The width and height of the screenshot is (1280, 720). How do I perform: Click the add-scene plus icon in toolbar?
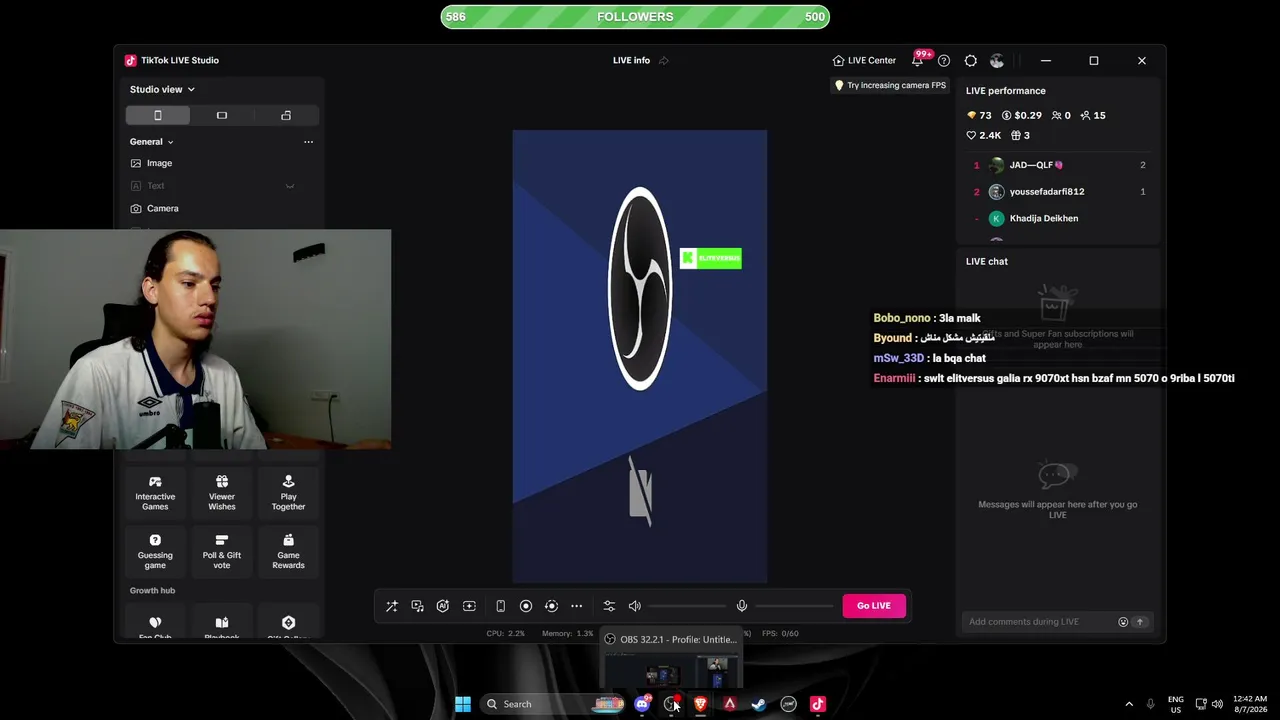469,606
